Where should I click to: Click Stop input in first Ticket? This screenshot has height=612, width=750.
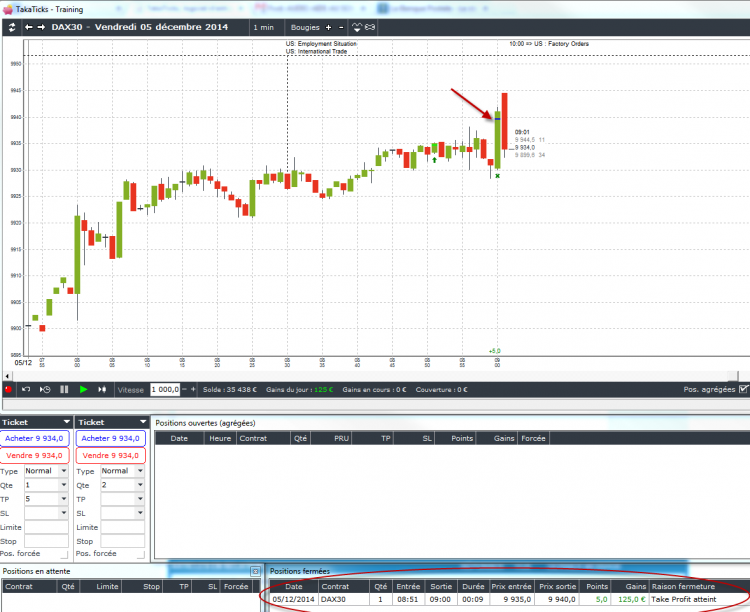click(46, 541)
